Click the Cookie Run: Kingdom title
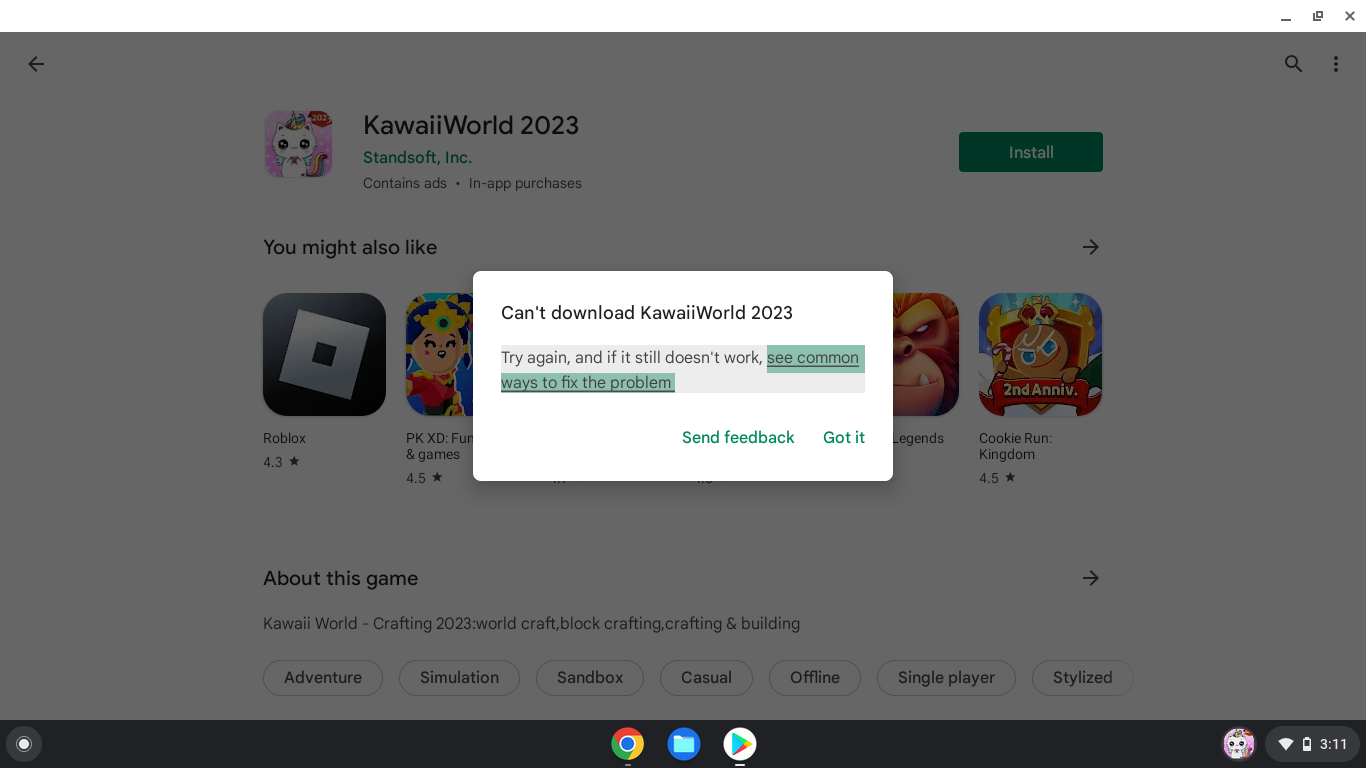Image resolution: width=1366 pixels, height=768 pixels. click(x=1015, y=446)
